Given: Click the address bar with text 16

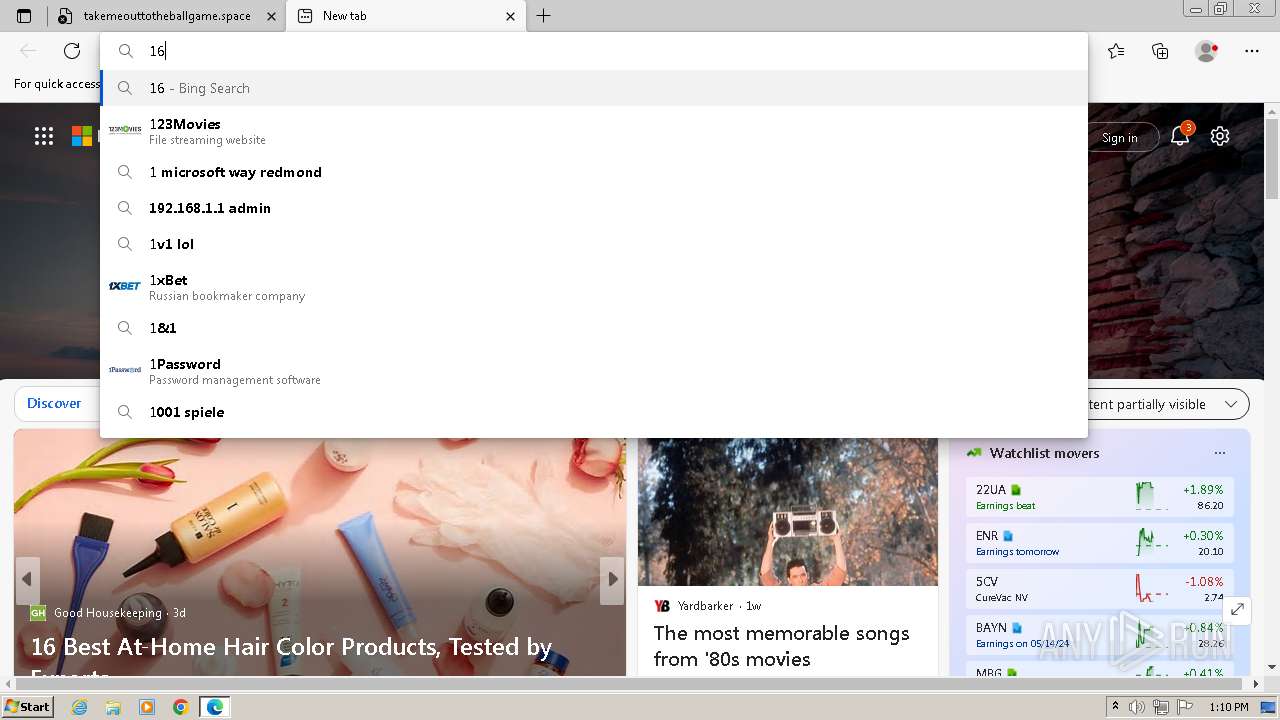Looking at the screenshot, I should pos(593,51).
